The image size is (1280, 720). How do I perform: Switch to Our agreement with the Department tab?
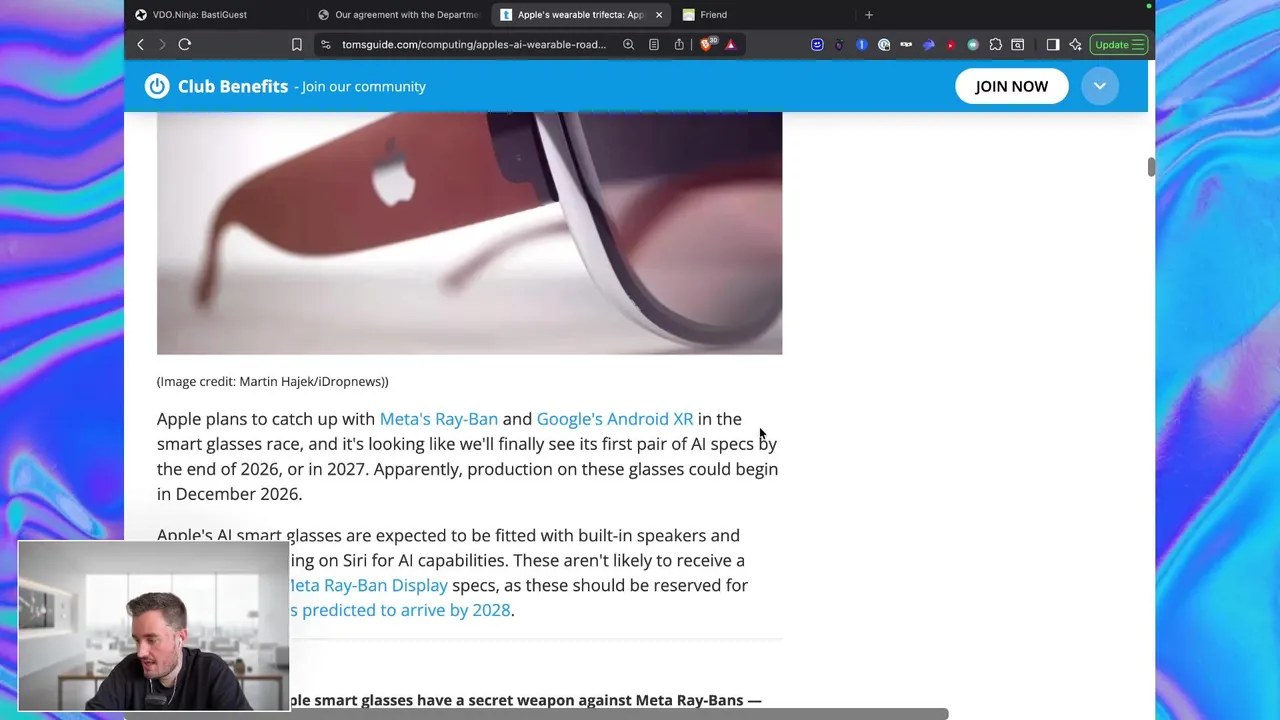(x=400, y=15)
